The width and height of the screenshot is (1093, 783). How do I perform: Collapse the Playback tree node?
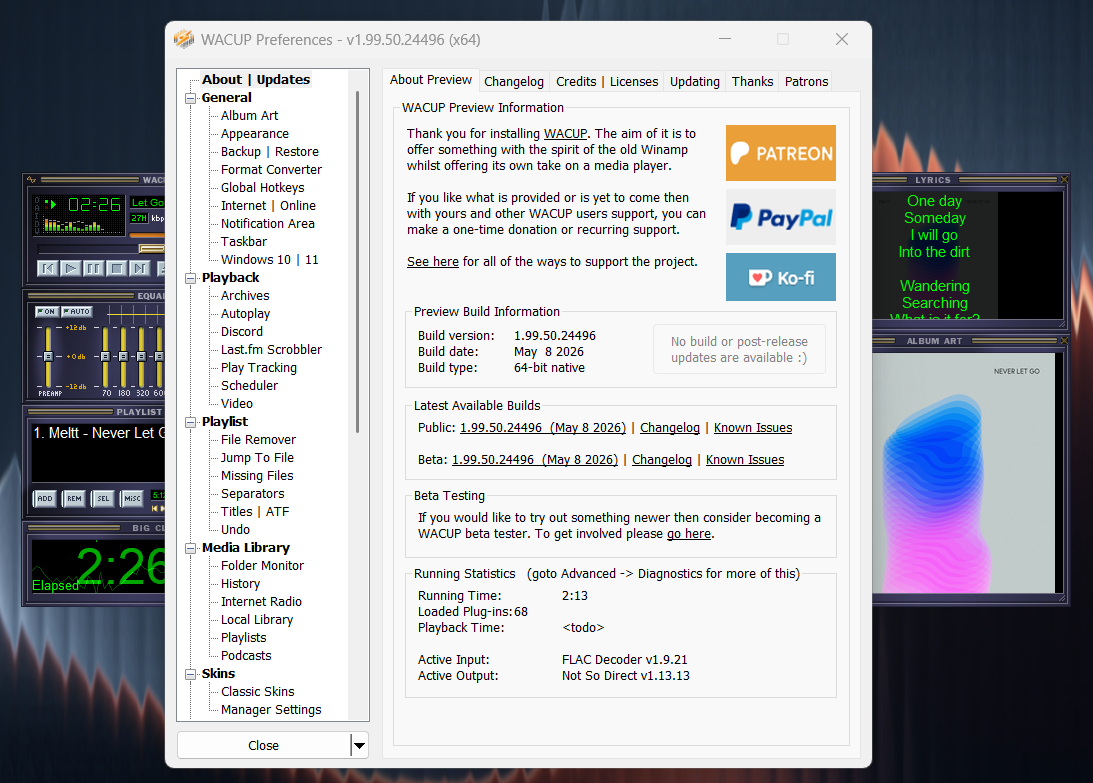(x=190, y=278)
